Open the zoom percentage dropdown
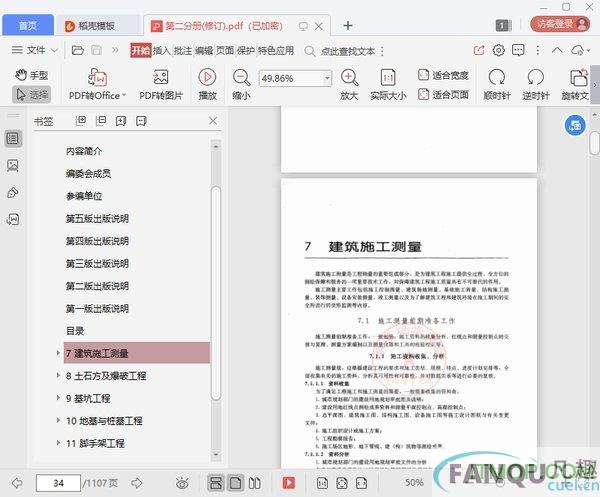 click(x=328, y=78)
